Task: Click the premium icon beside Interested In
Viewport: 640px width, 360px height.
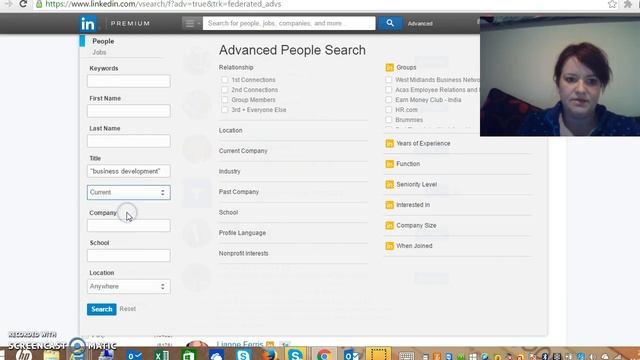Action: [x=389, y=205]
